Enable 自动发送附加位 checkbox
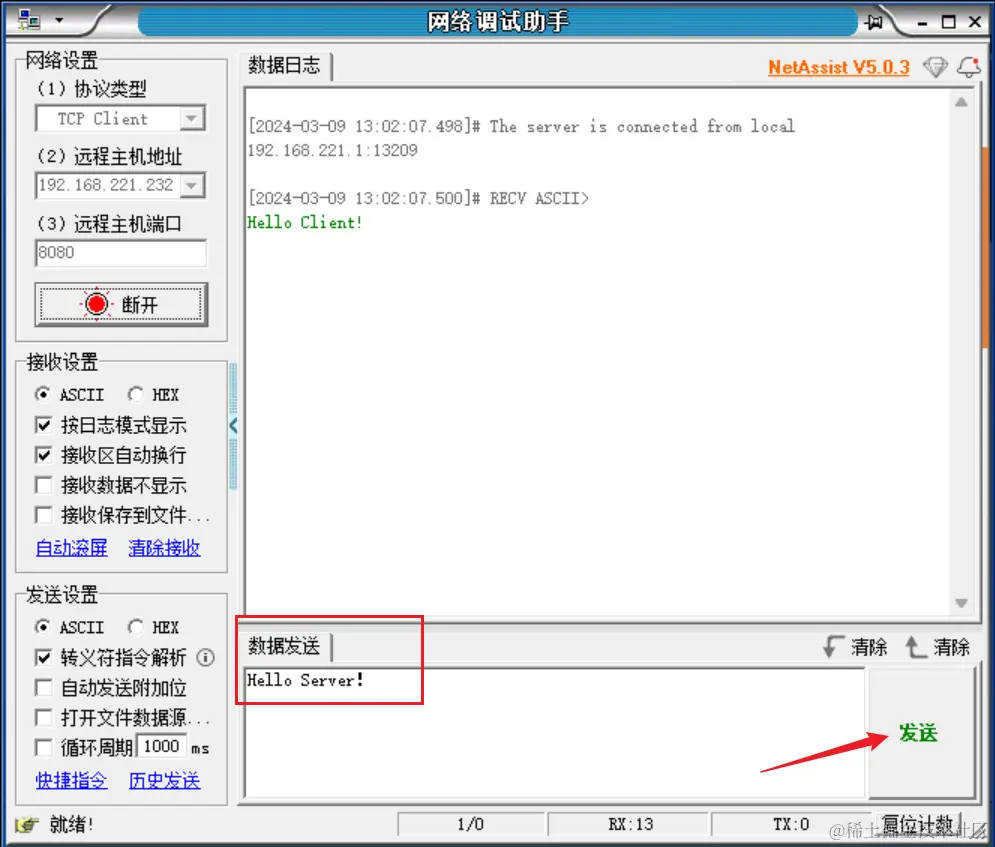This screenshot has width=995, height=847. [43, 688]
